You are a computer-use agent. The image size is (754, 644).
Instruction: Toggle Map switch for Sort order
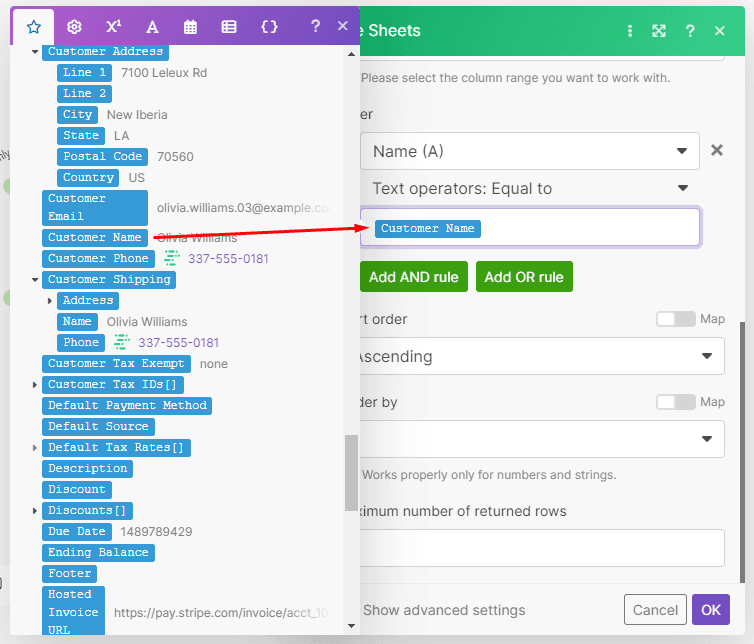click(675, 319)
